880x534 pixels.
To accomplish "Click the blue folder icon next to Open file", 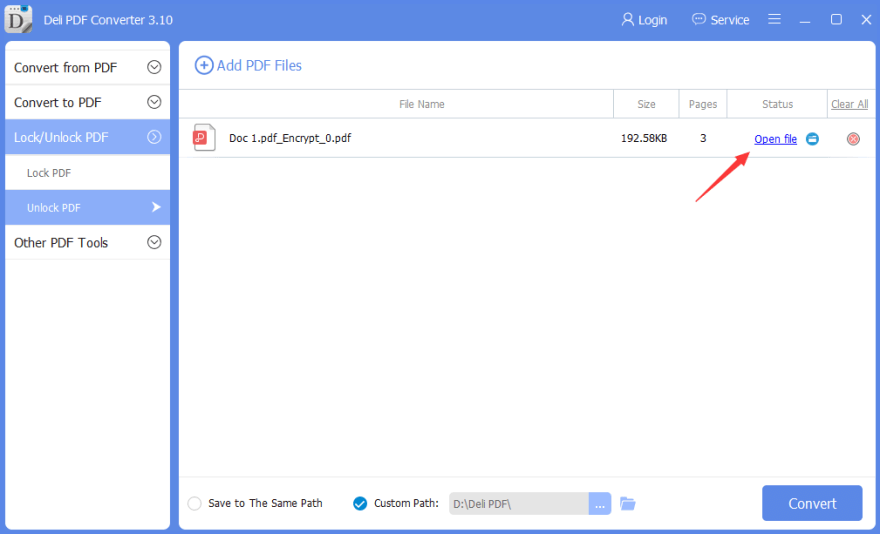I will (x=813, y=139).
